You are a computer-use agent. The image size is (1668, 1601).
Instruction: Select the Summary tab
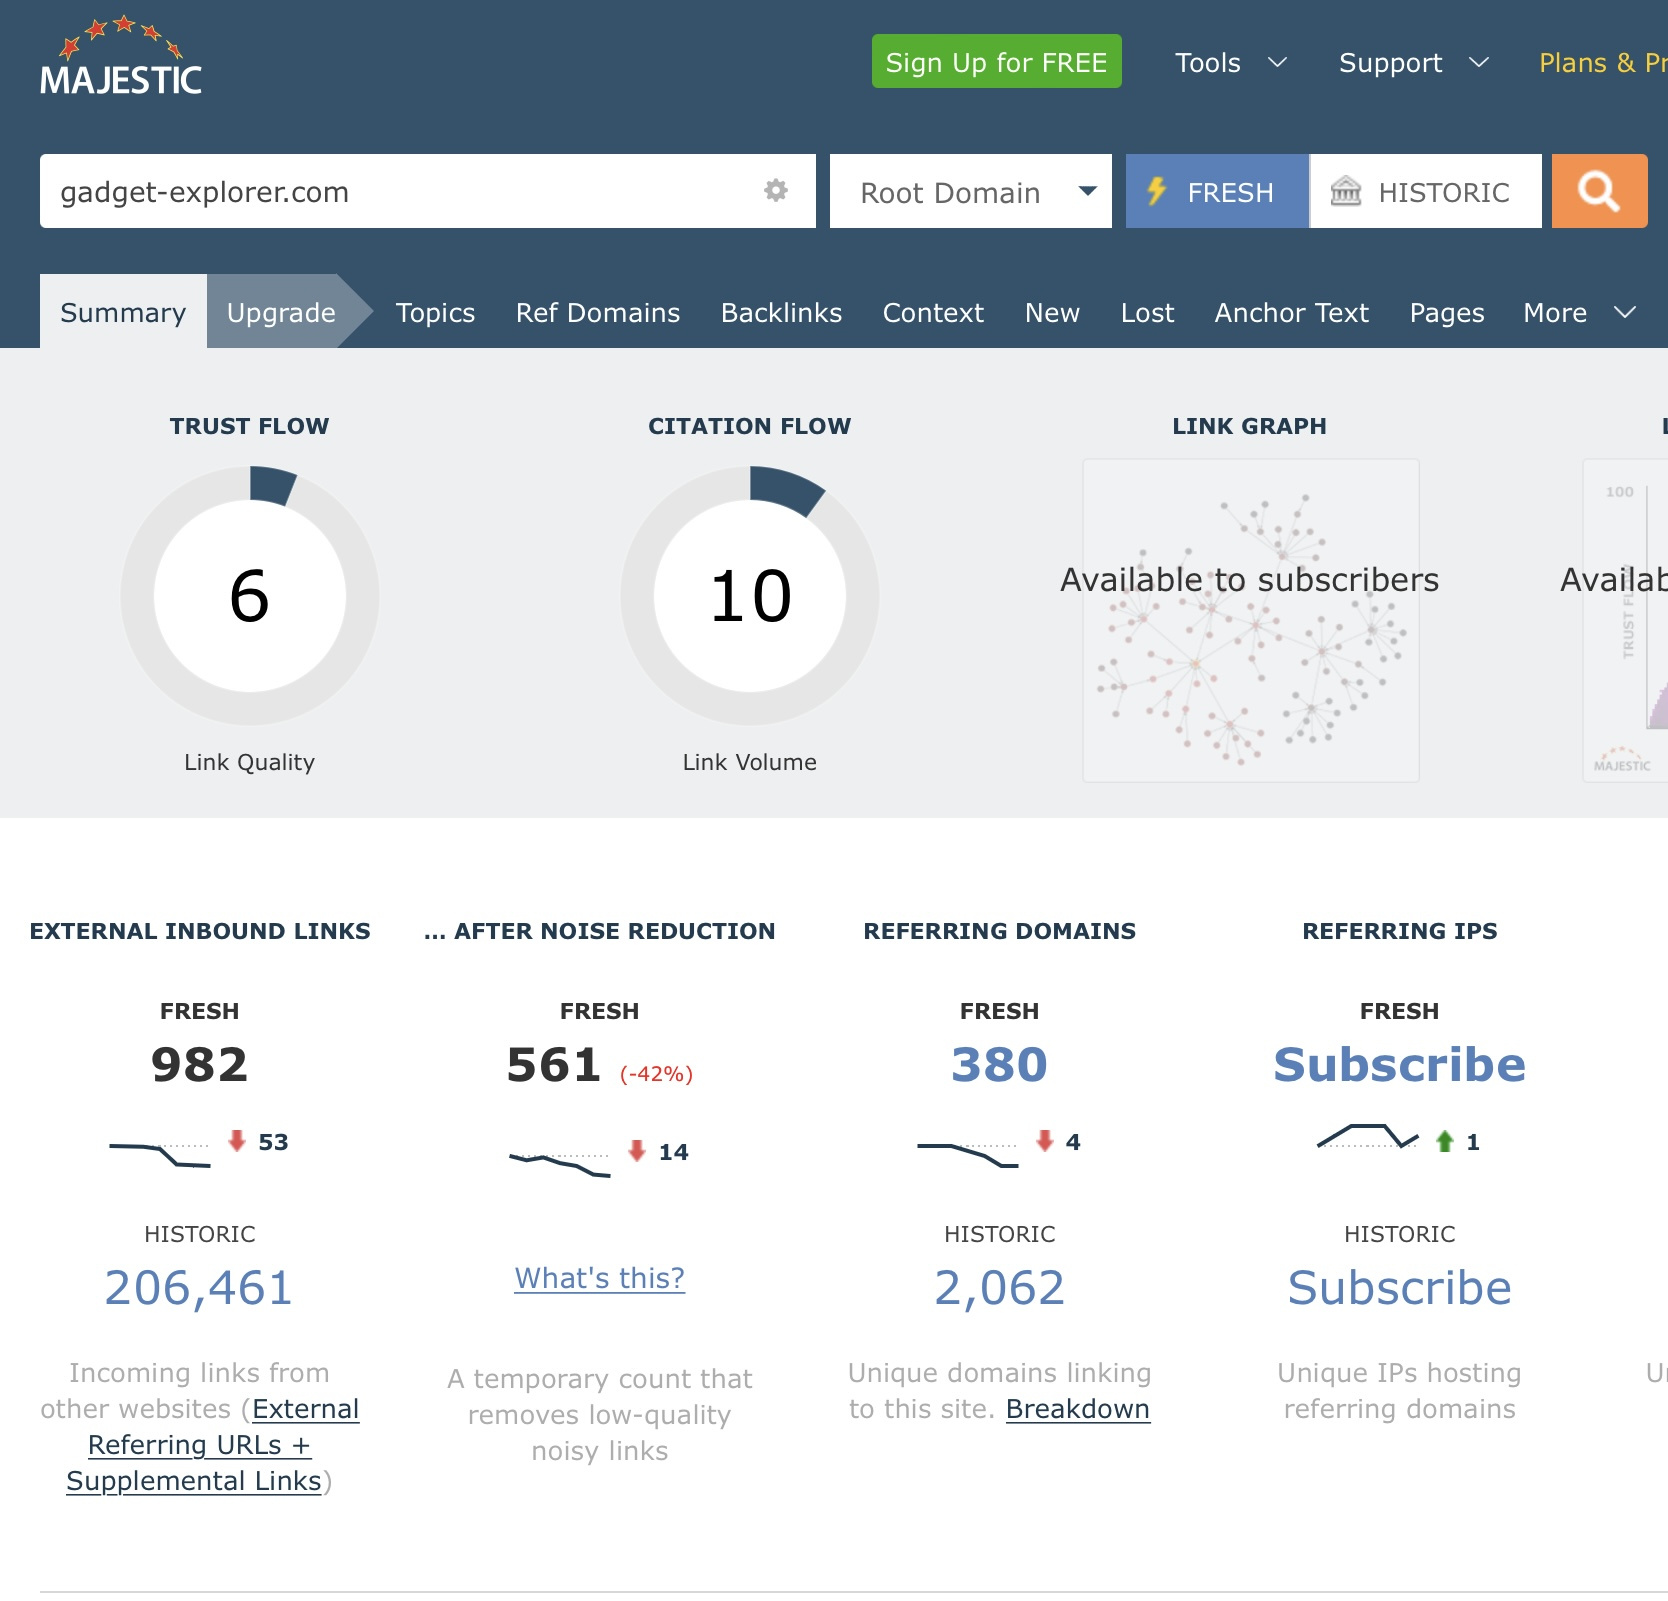coord(123,312)
